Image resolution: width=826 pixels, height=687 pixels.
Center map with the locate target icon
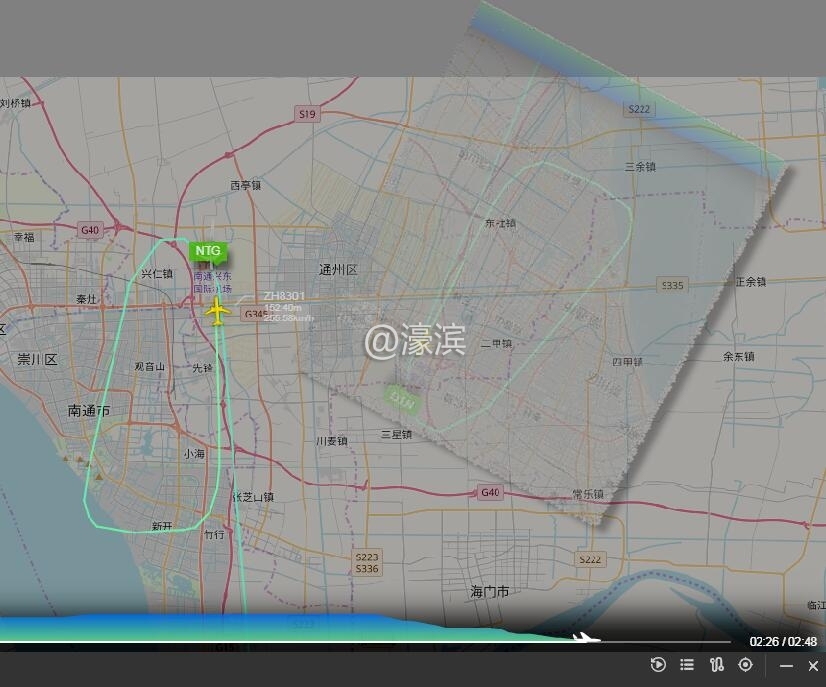pyautogui.click(x=745, y=665)
